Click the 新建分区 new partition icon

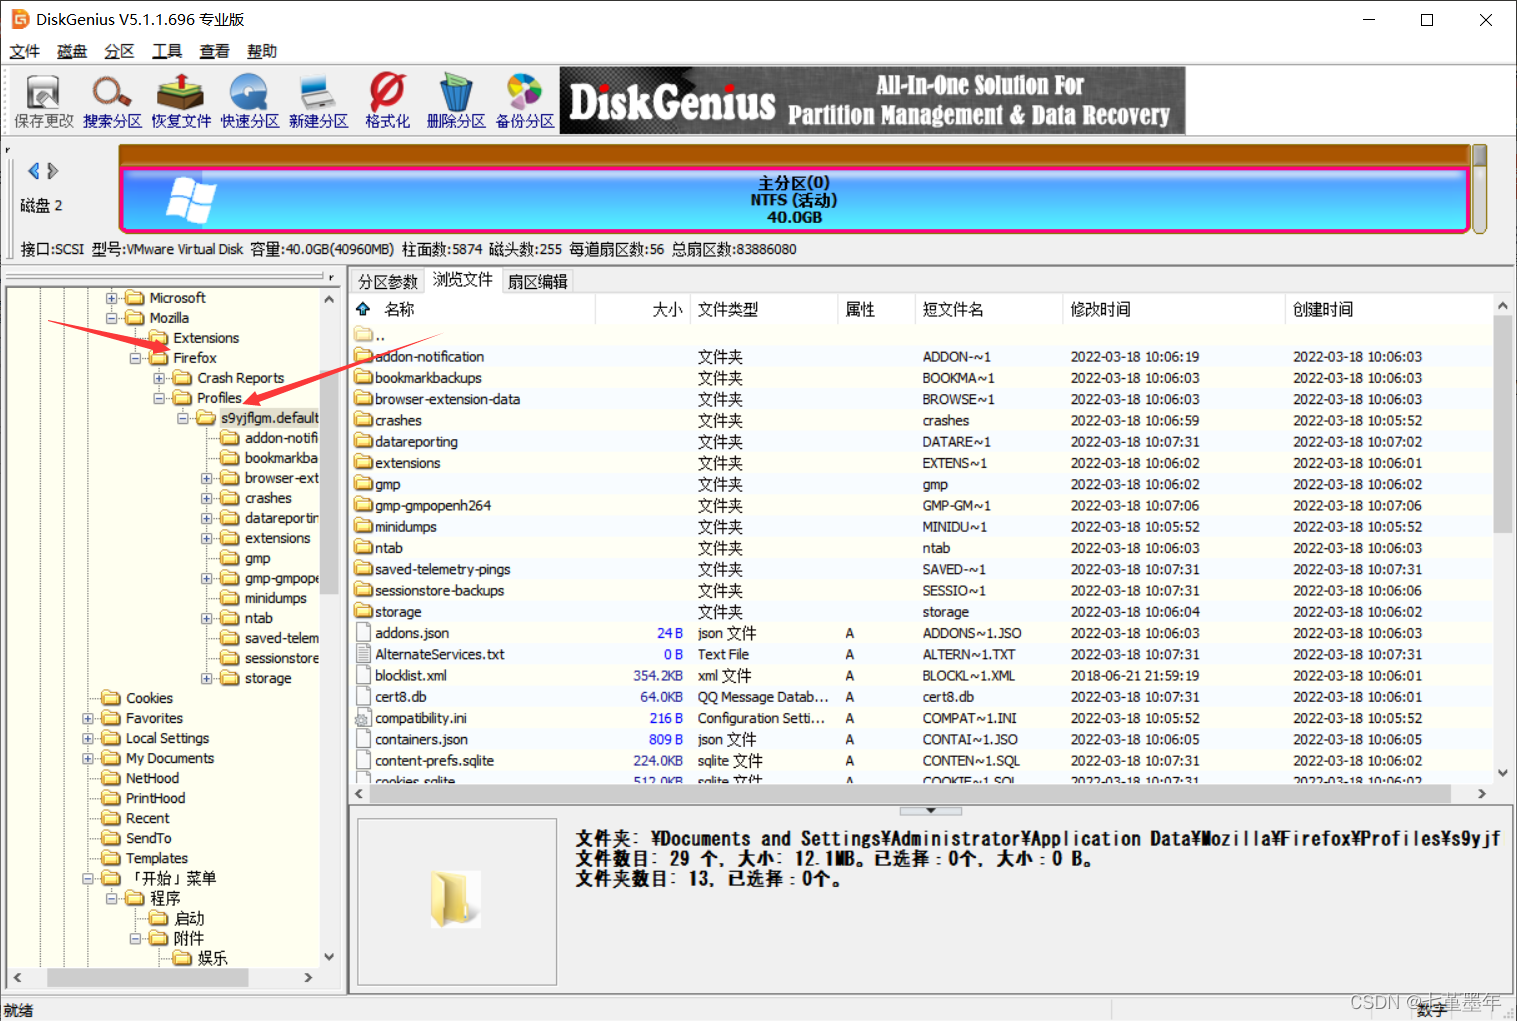tap(318, 101)
